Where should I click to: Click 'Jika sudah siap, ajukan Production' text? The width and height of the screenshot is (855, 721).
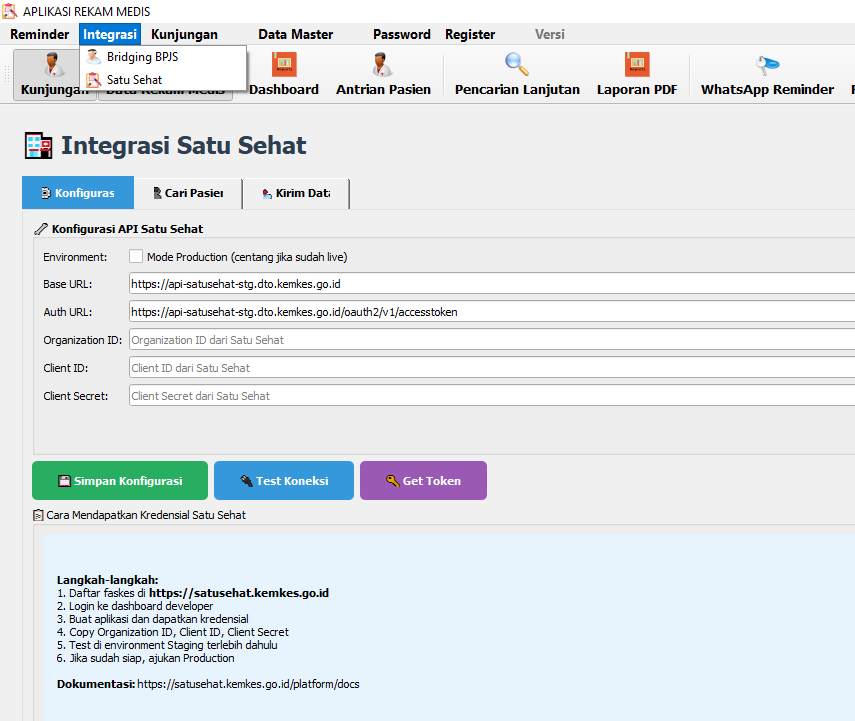point(152,658)
